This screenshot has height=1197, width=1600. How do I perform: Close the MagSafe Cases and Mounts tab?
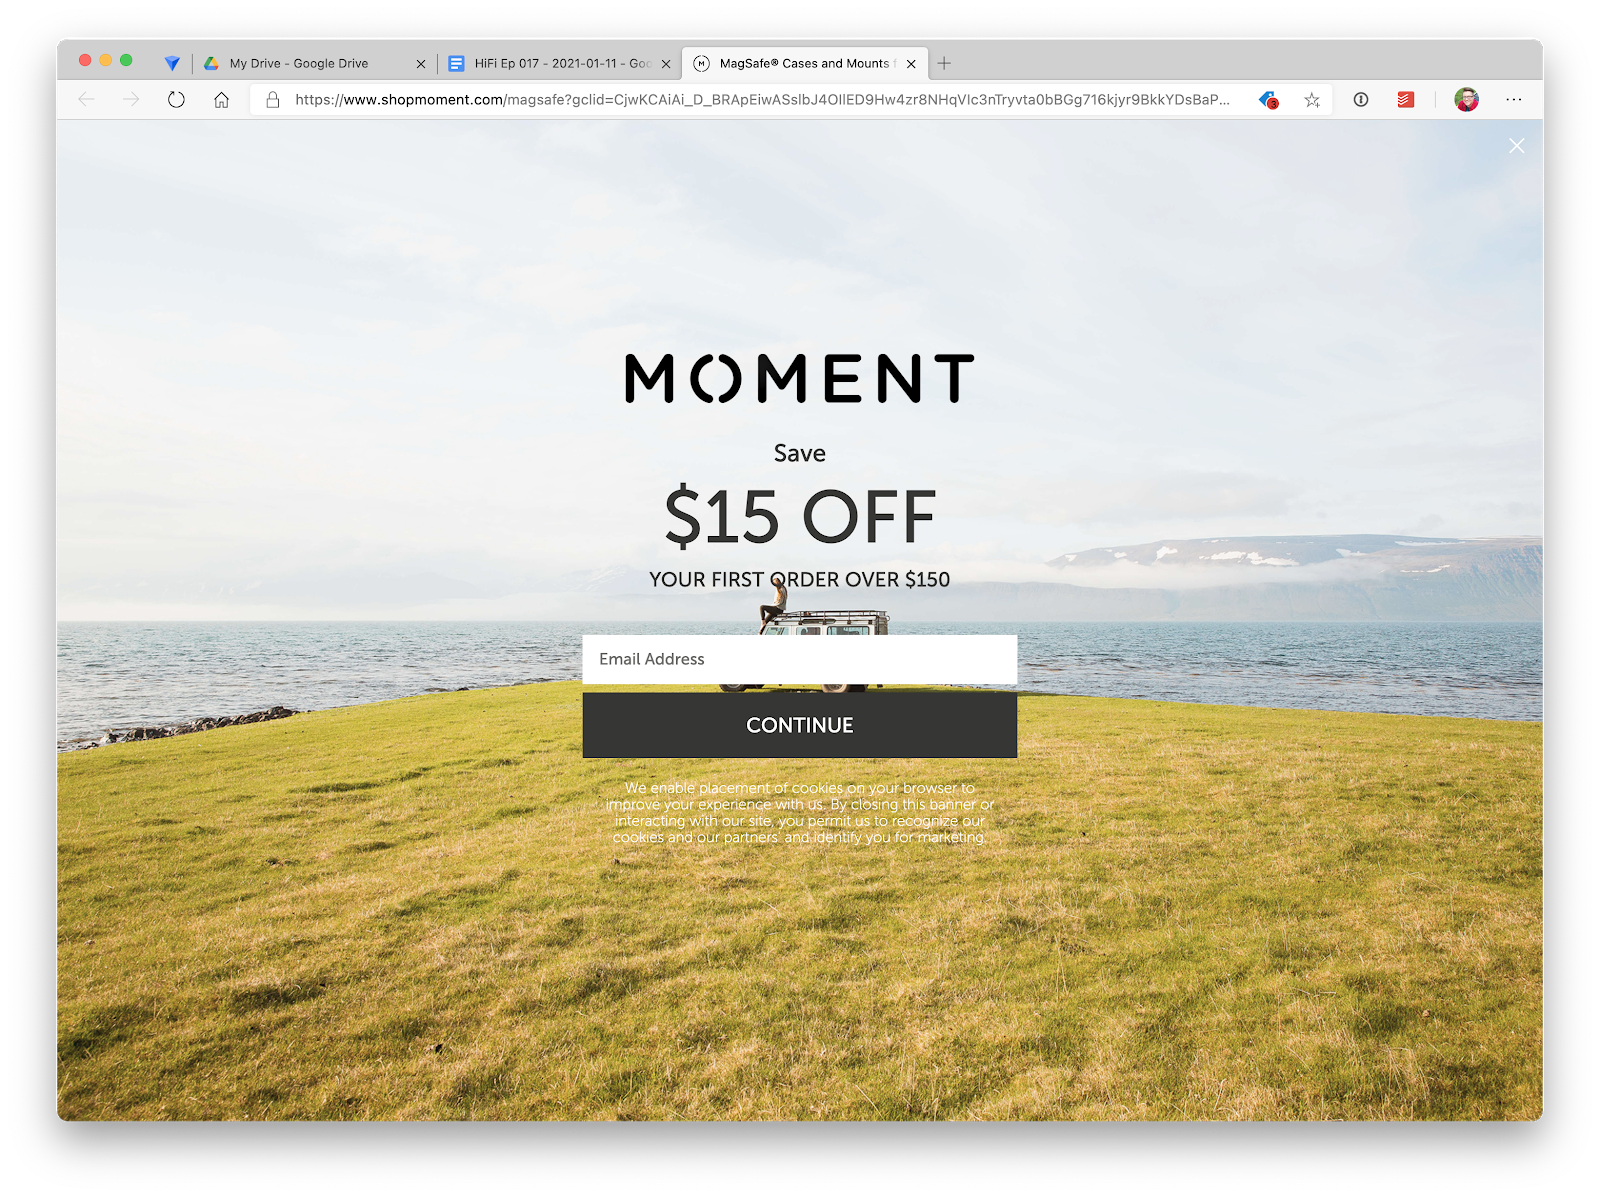pyautogui.click(x=911, y=63)
